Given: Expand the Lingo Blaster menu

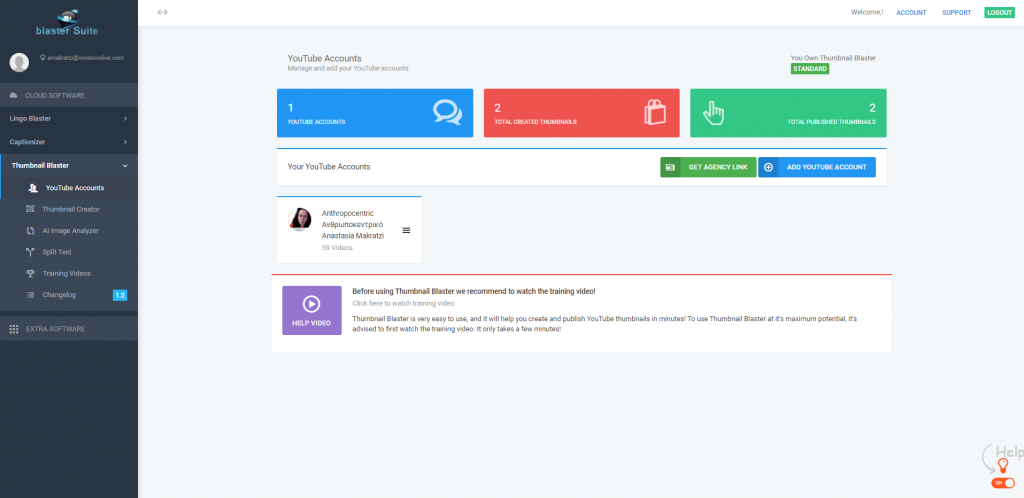Looking at the screenshot, I should click(x=69, y=119).
